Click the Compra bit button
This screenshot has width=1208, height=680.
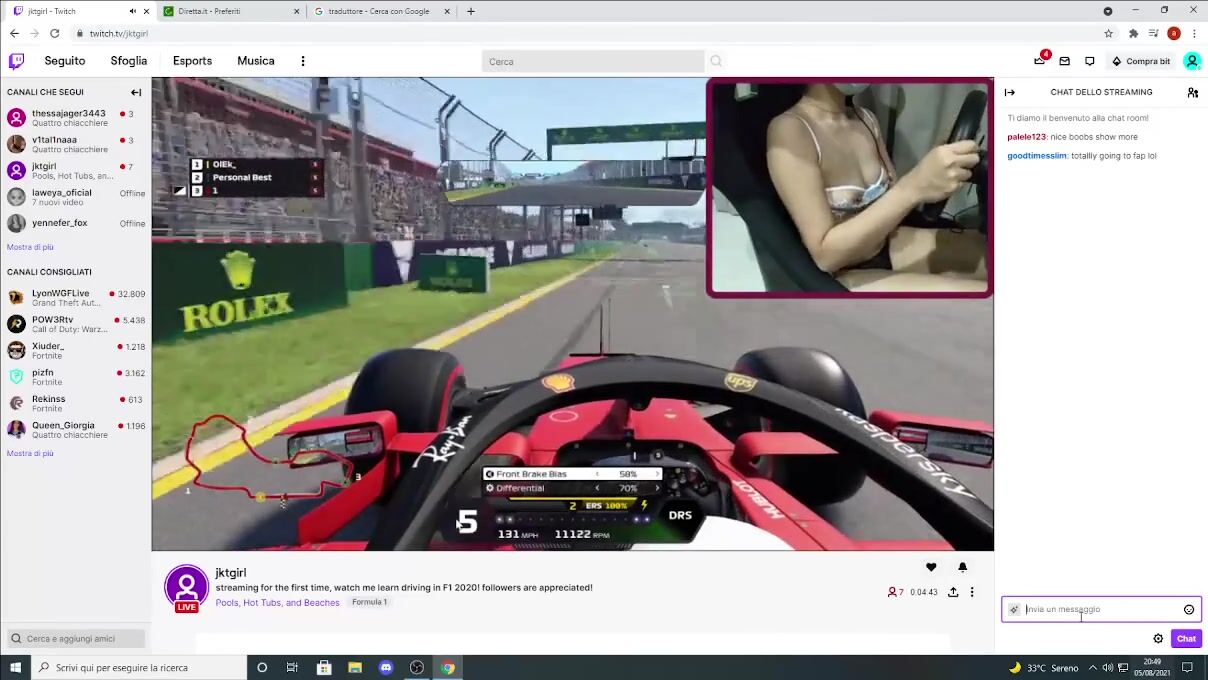pyautogui.click(x=1141, y=61)
